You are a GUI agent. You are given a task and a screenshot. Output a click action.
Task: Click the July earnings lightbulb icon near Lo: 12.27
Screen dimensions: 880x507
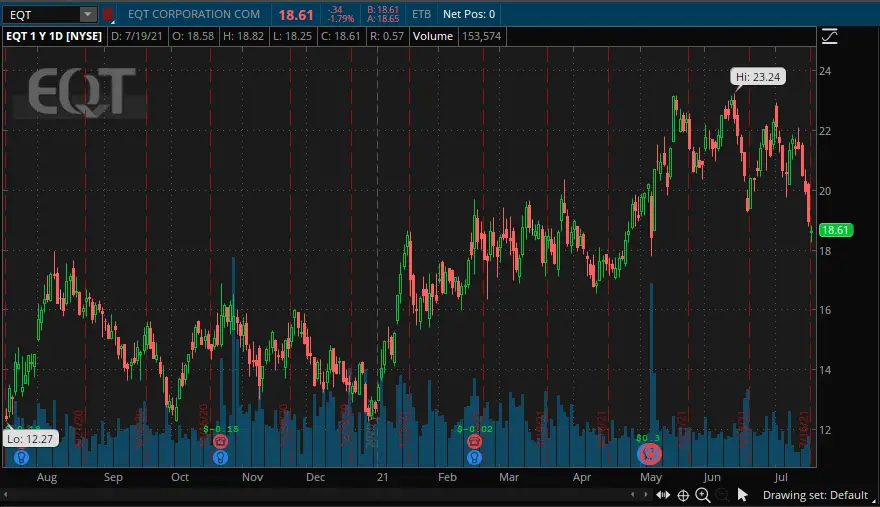click(21, 458)
